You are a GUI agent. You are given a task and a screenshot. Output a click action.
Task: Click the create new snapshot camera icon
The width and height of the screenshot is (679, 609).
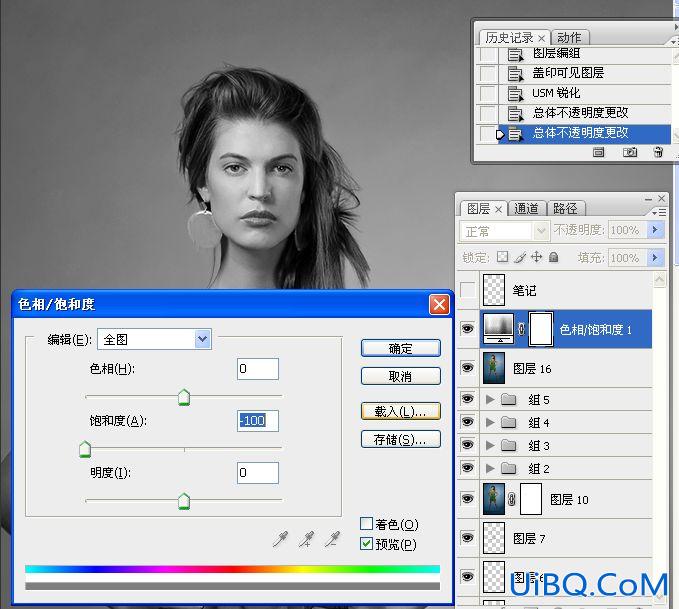(630, 152)
